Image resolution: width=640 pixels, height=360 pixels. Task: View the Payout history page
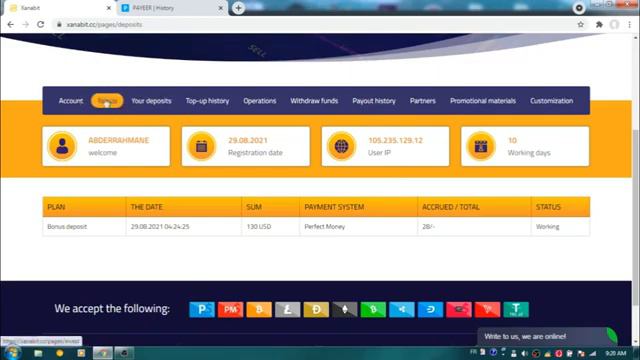coord(374,101)
